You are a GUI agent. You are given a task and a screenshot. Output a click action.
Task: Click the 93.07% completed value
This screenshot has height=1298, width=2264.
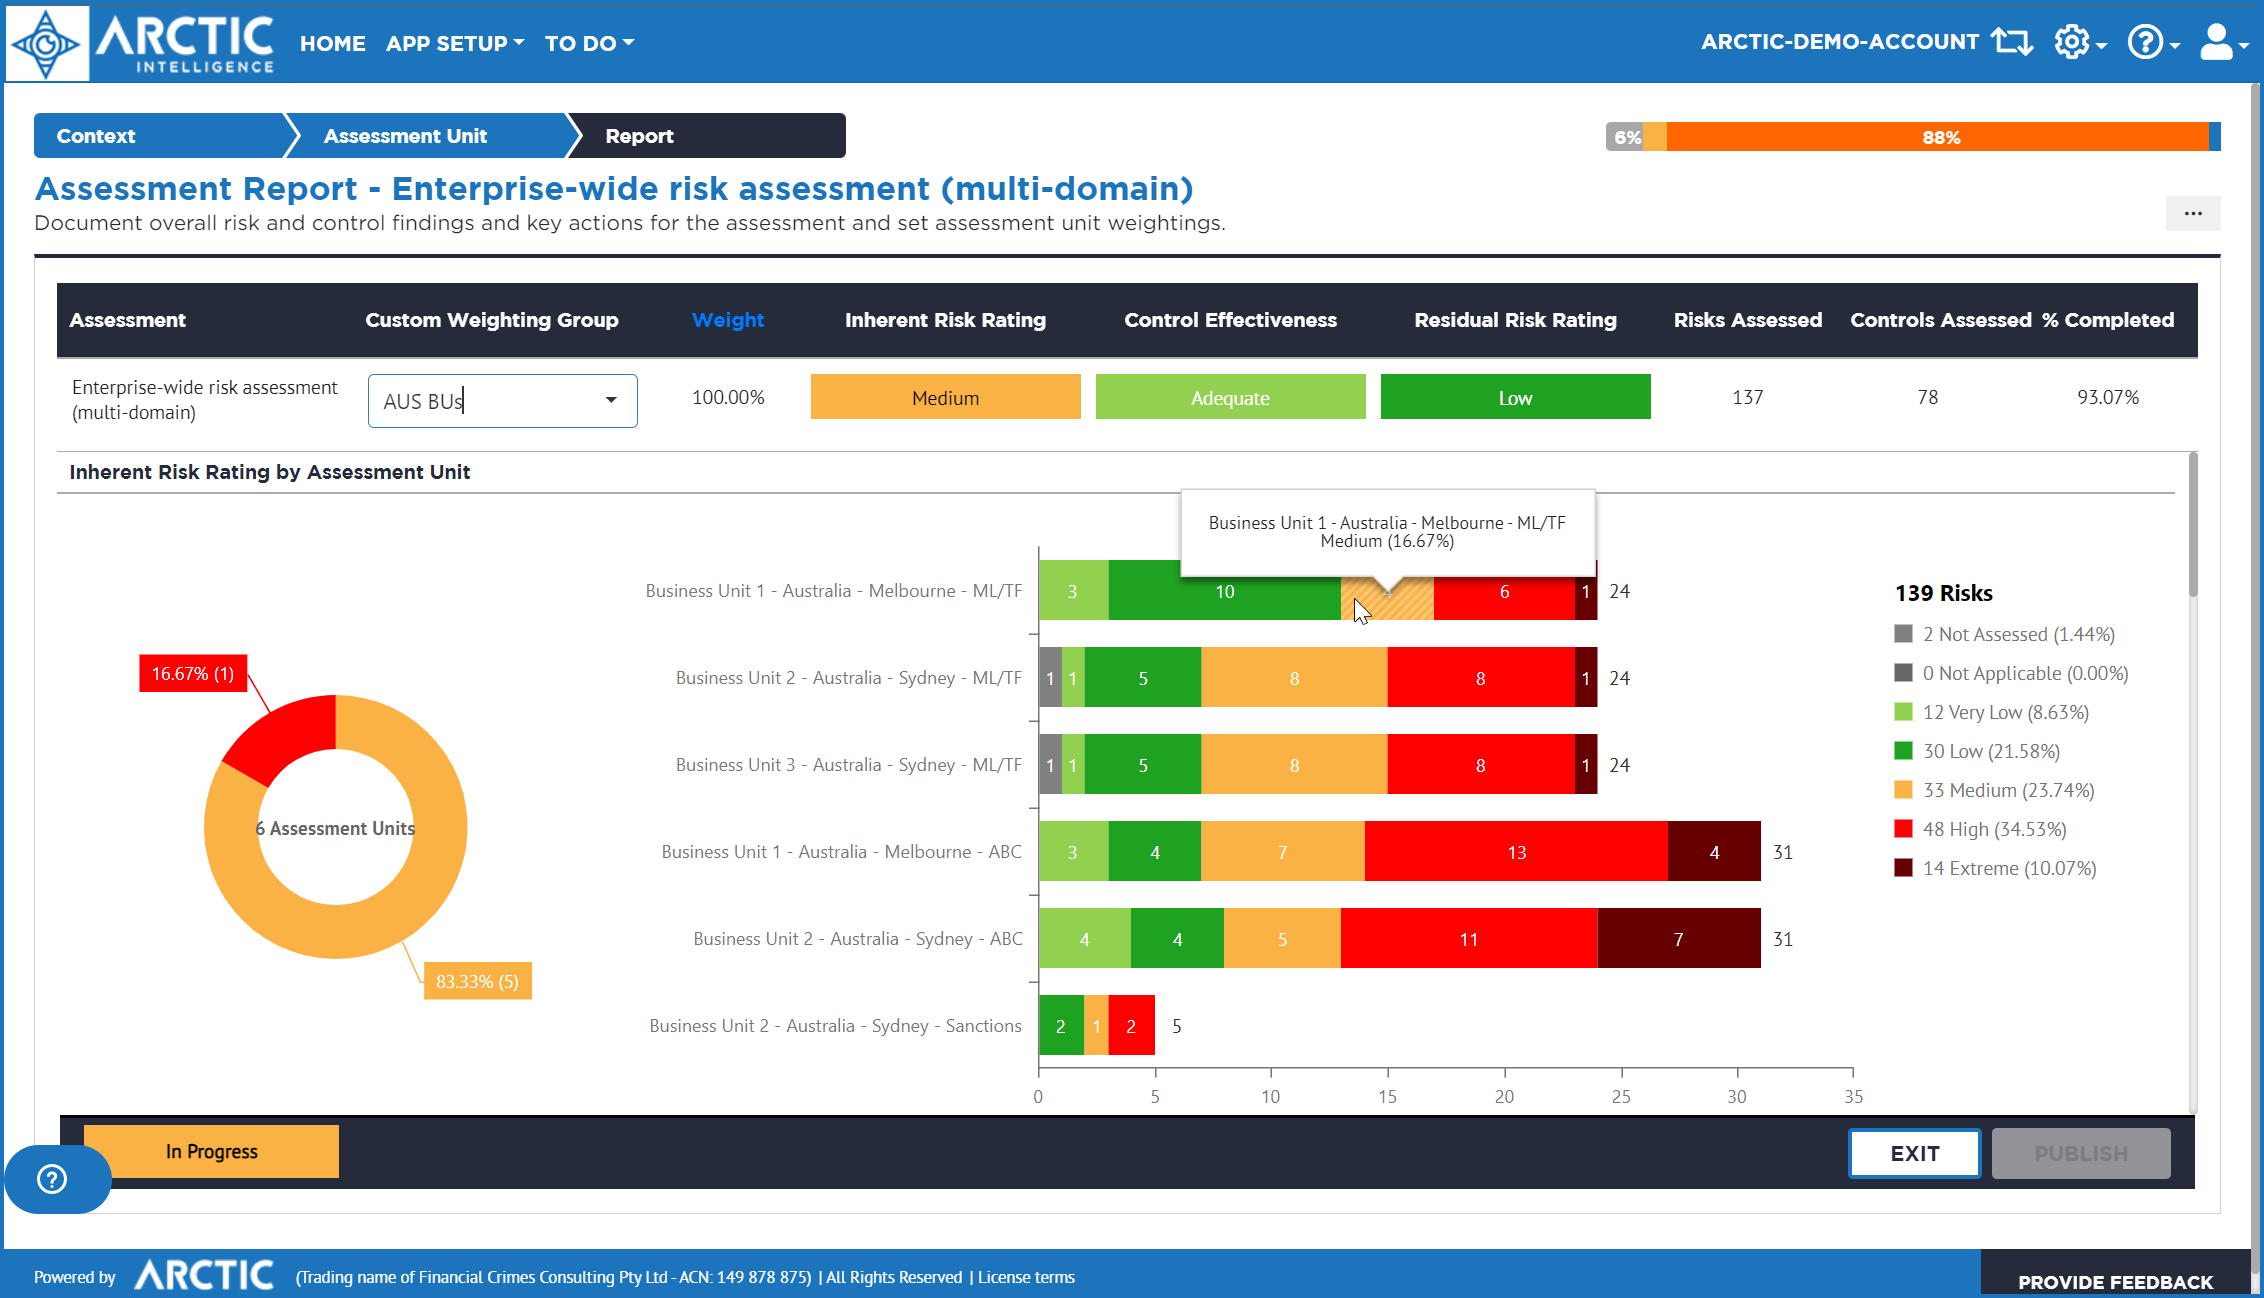pyautogui.click(x=2108, y=397)
